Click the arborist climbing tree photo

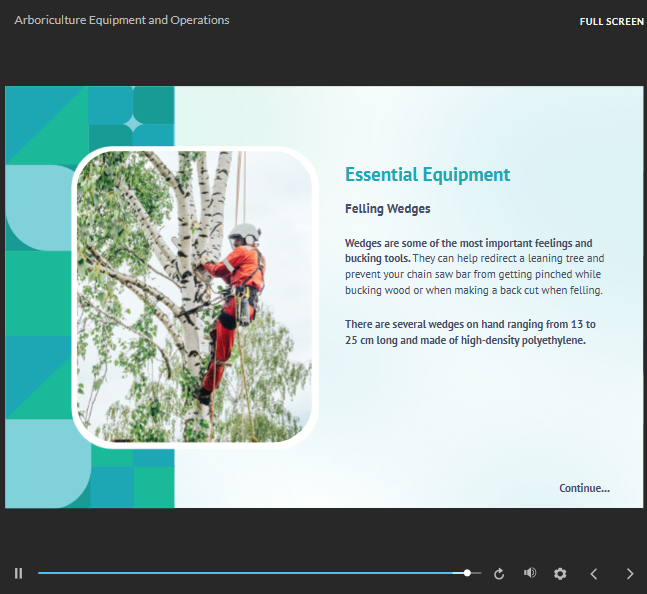coord(194,297)
